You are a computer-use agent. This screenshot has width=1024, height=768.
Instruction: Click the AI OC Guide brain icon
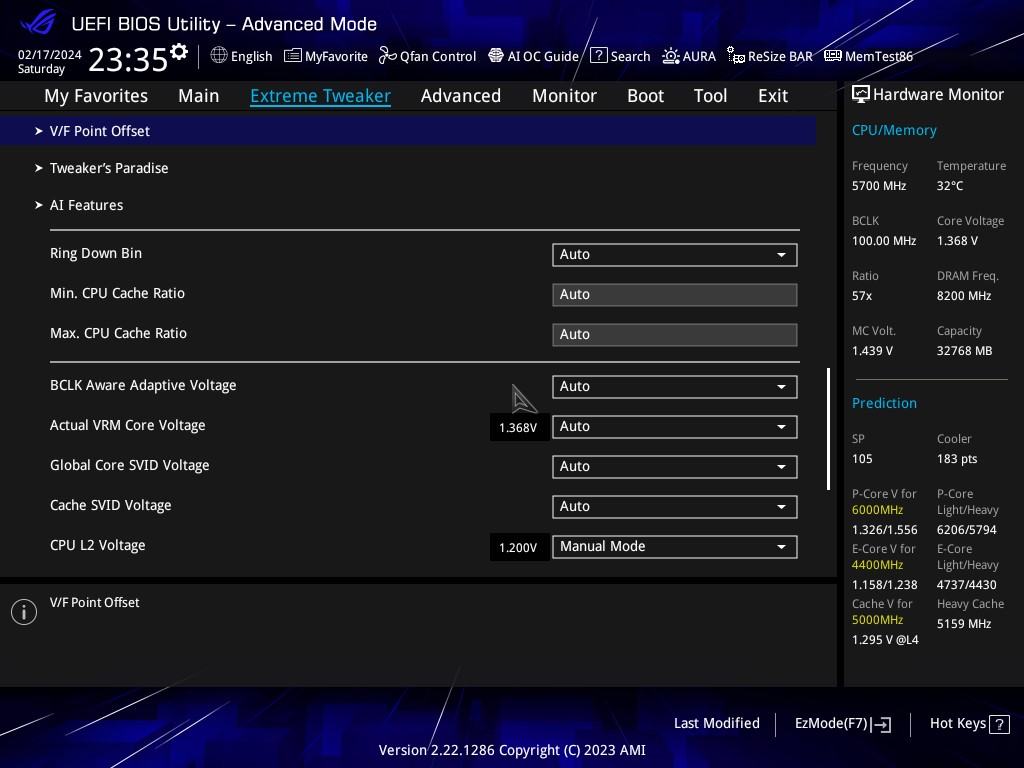point(496,56)
